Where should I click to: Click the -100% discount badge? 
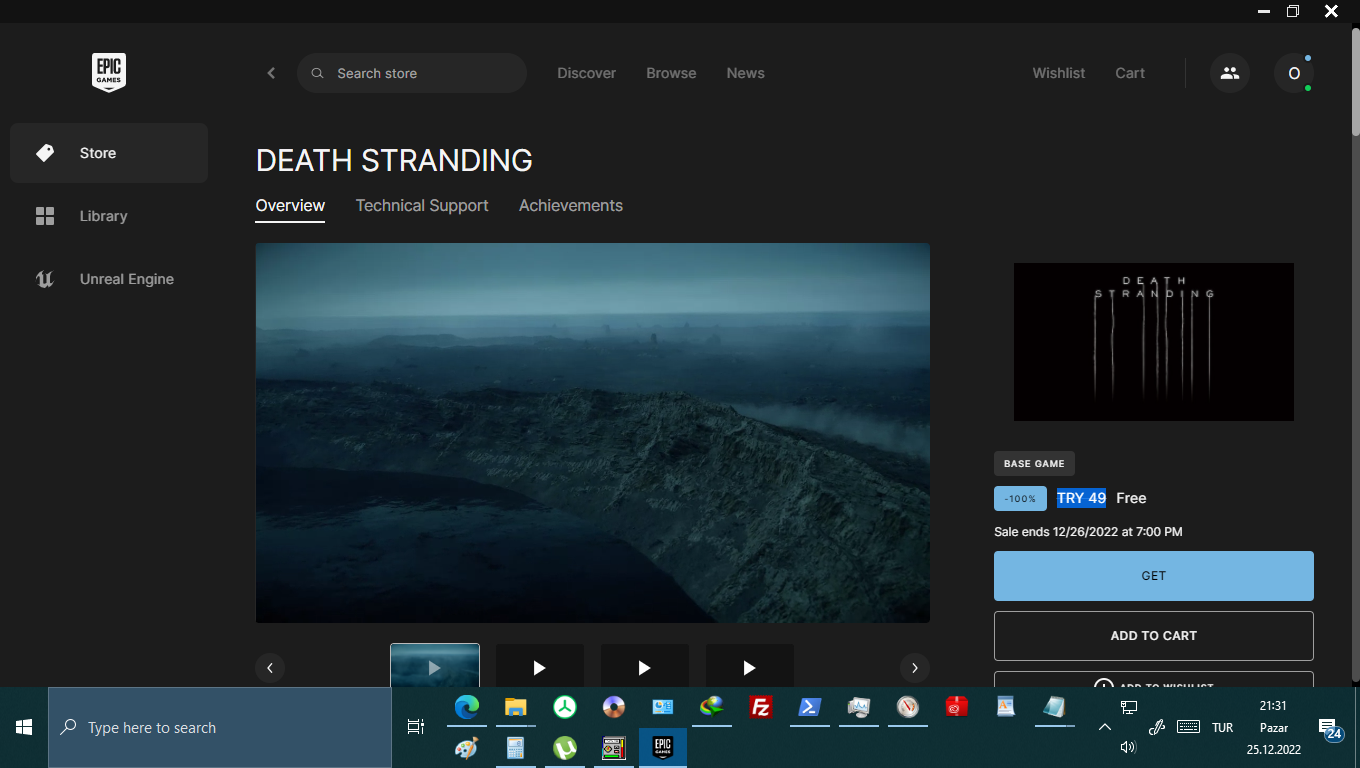coord(1020,498)
